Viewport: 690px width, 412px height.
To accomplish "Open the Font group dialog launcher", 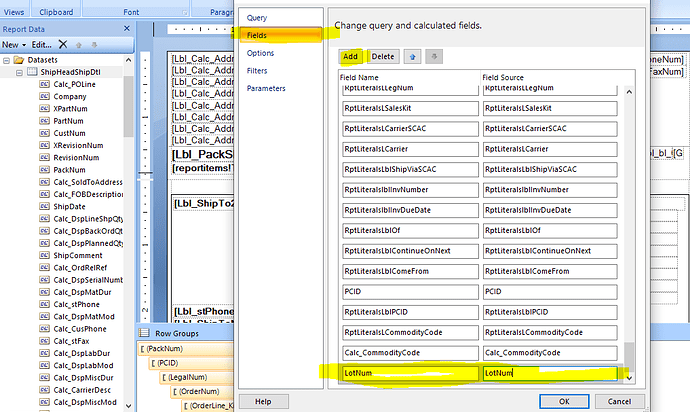I will point(185,13).
